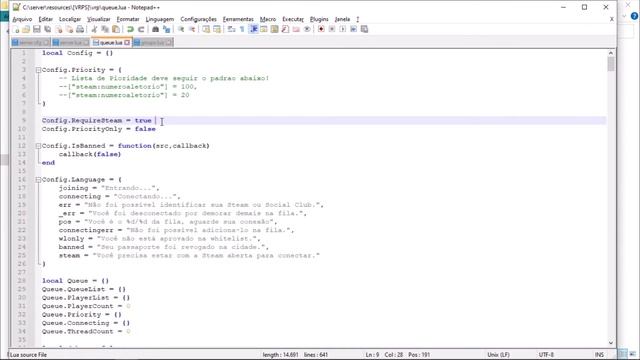The height and width of the screenshot is (360, 640).
Task: Click Run Macro Multiple Times icon
Action: pyautogui.click(x=353, y=29)
